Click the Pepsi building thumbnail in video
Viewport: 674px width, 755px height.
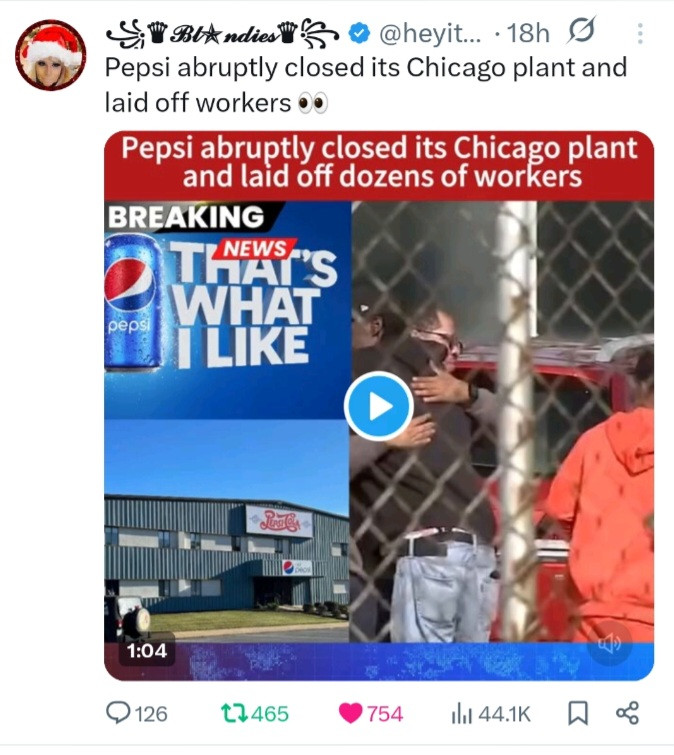227,530
